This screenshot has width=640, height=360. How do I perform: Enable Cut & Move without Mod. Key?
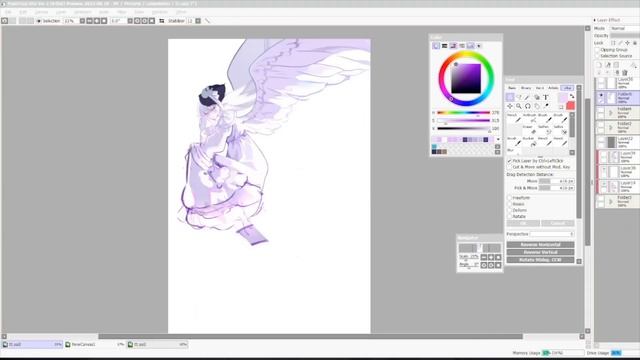coord(509,167)
